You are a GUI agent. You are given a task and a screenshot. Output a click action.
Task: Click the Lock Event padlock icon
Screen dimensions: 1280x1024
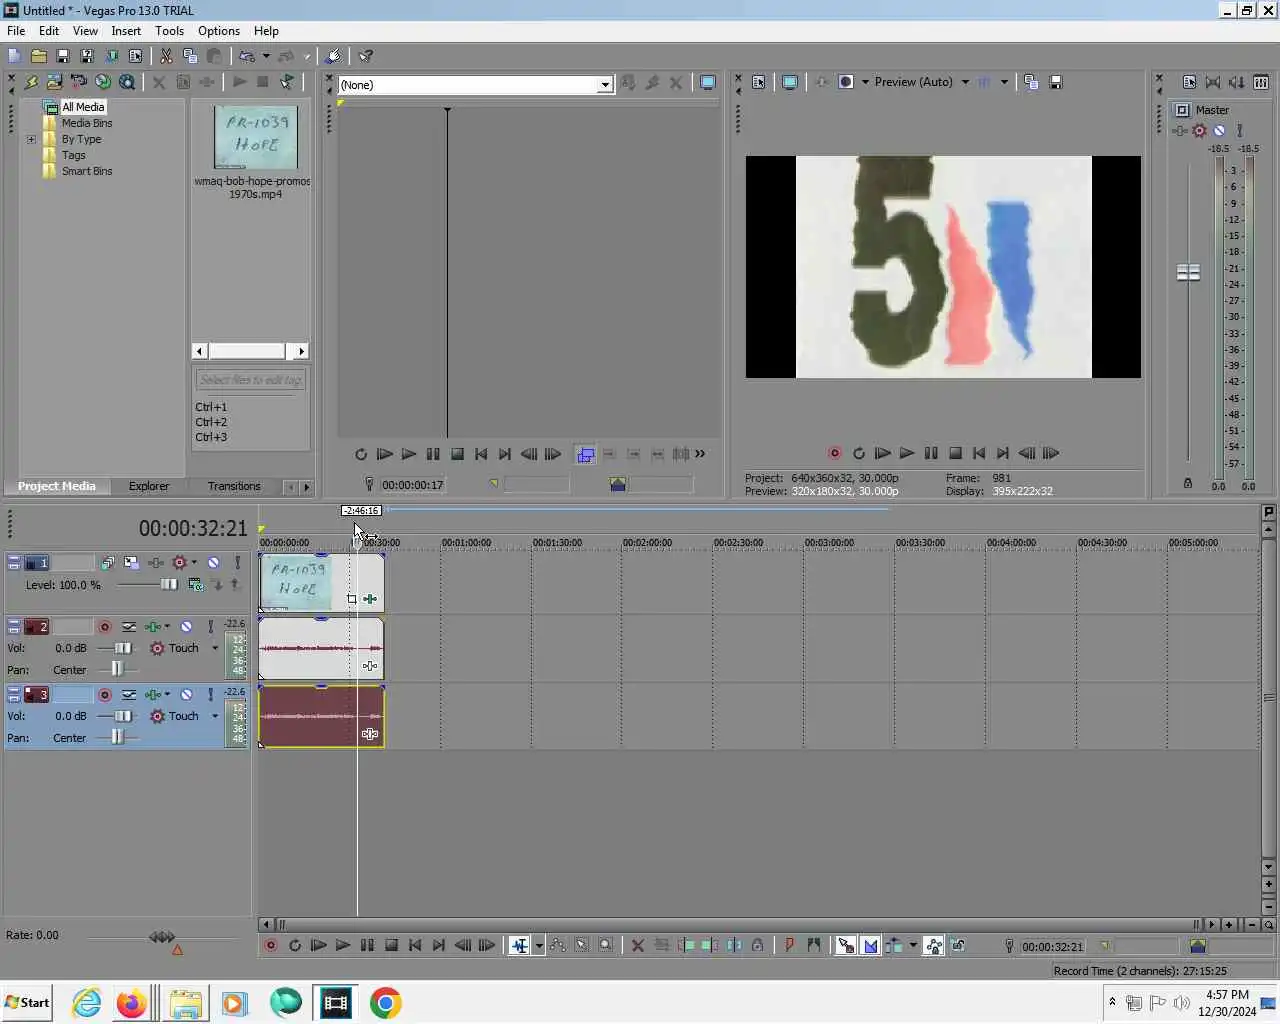(x=758, y=945)
